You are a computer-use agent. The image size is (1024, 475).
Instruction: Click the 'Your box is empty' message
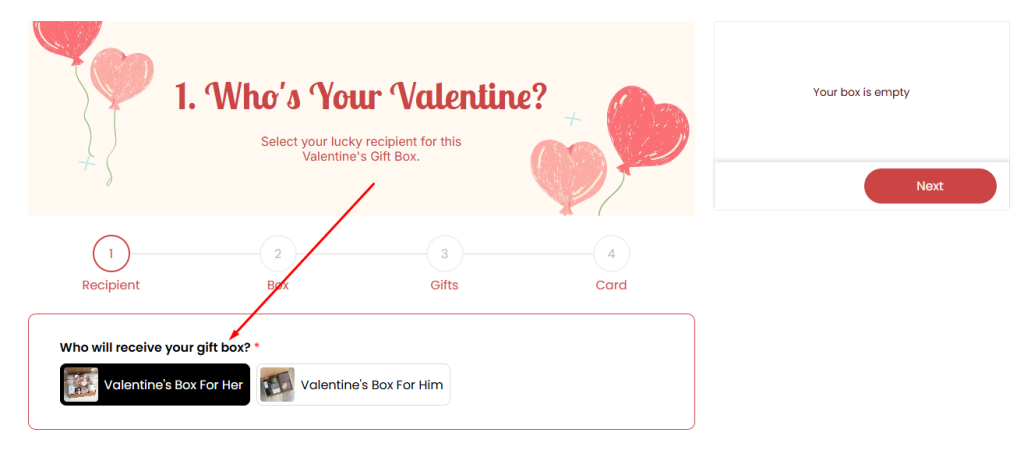[x=861, y=92]
